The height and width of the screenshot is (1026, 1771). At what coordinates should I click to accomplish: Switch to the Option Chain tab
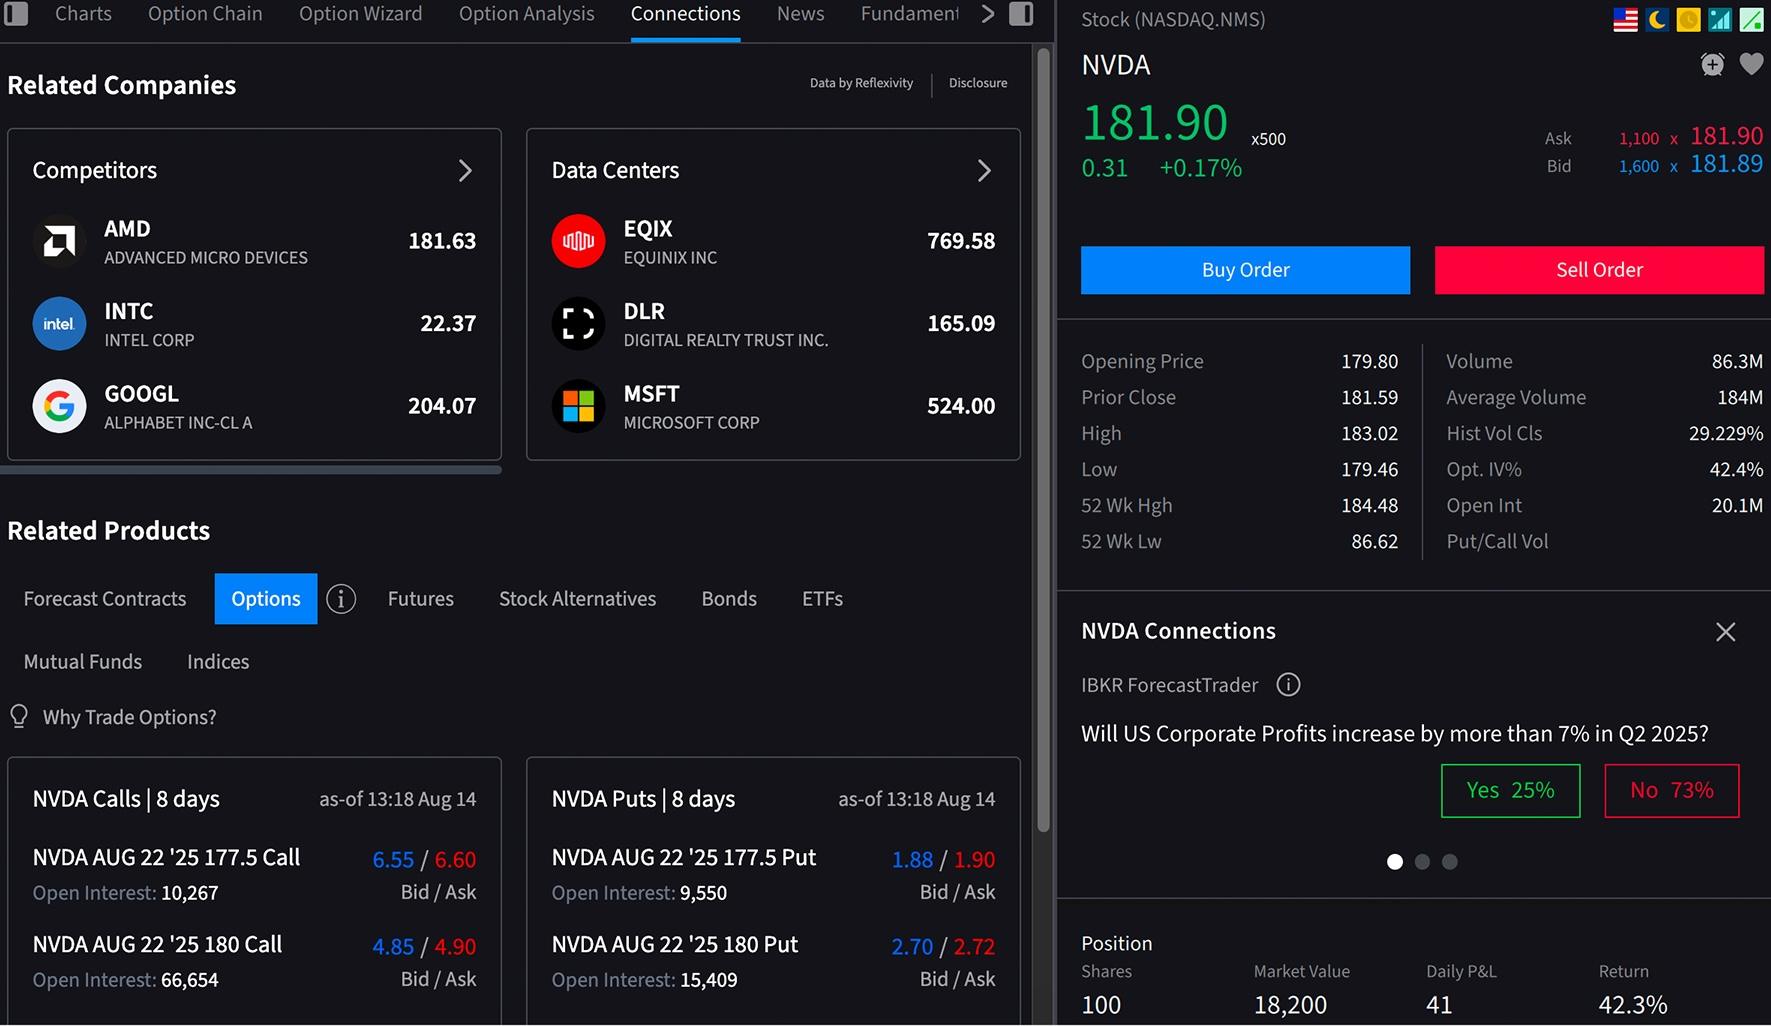coord(205,14)
